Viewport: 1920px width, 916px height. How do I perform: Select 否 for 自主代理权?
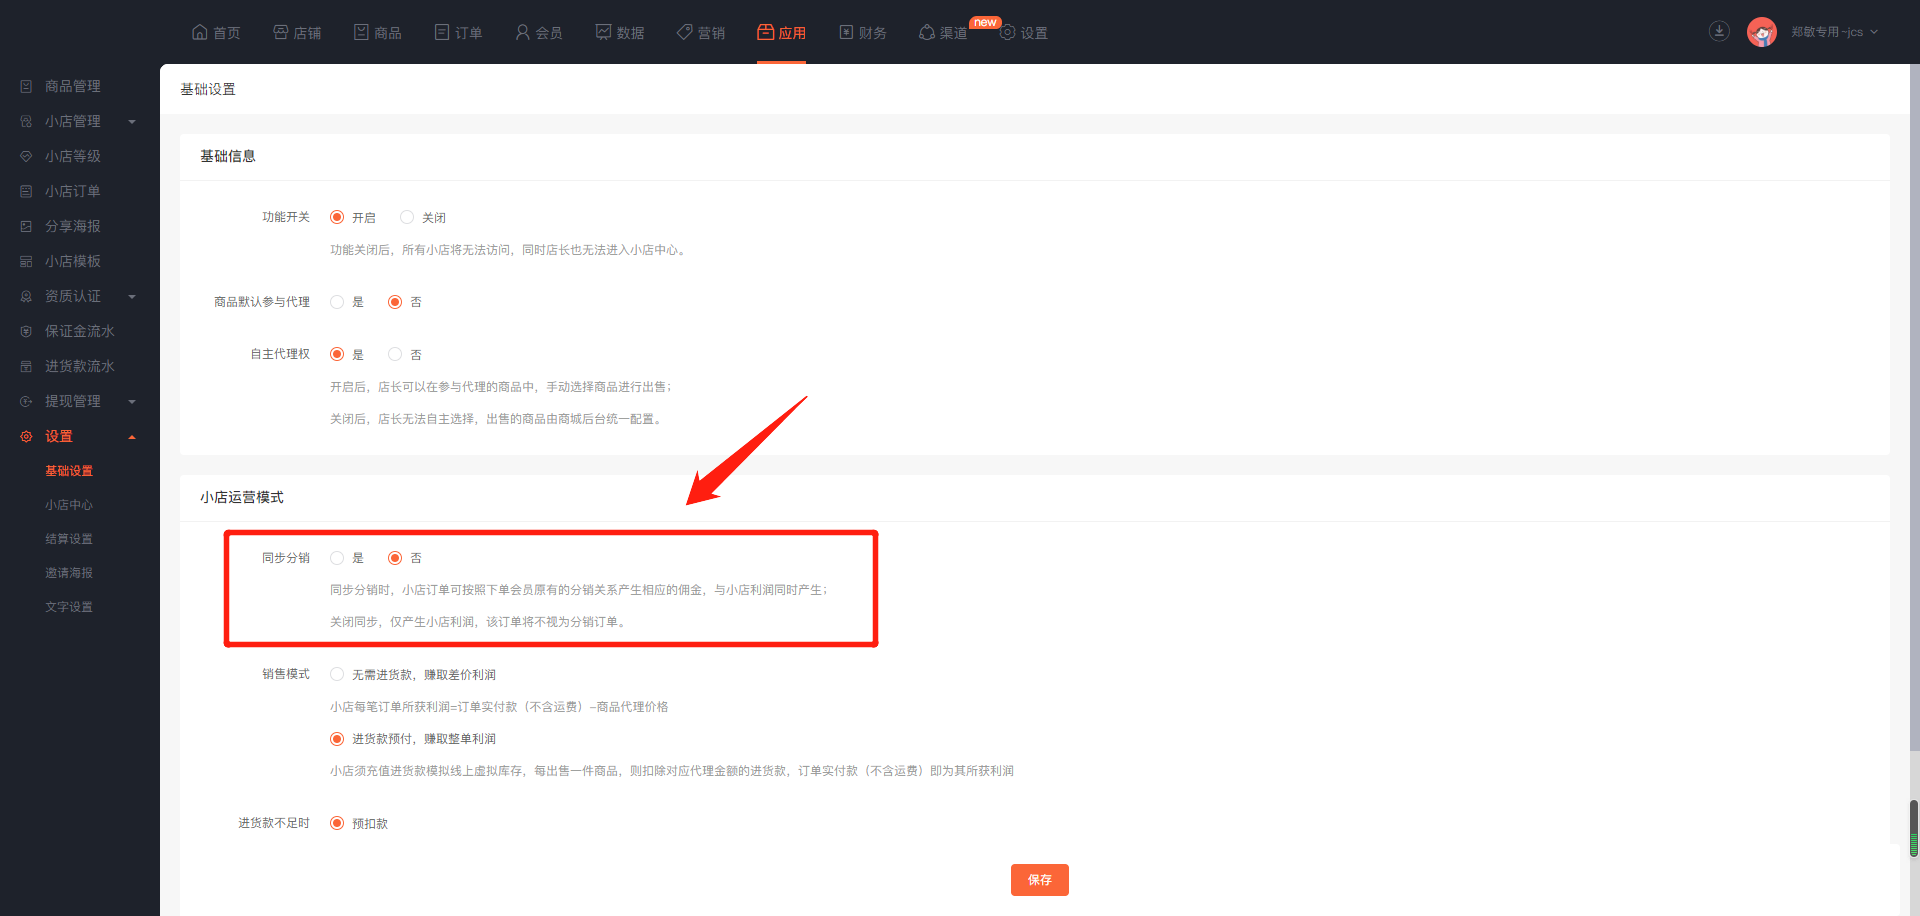coord(395,354)
